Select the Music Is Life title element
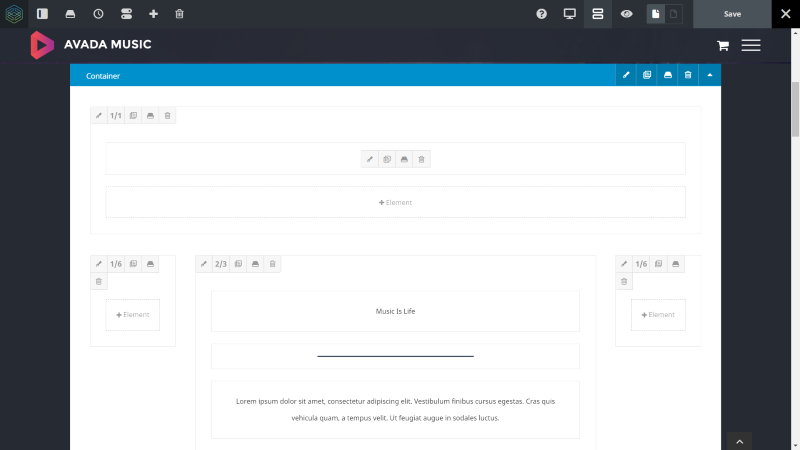Screen dimensions: 800x450 coord(395,311)
